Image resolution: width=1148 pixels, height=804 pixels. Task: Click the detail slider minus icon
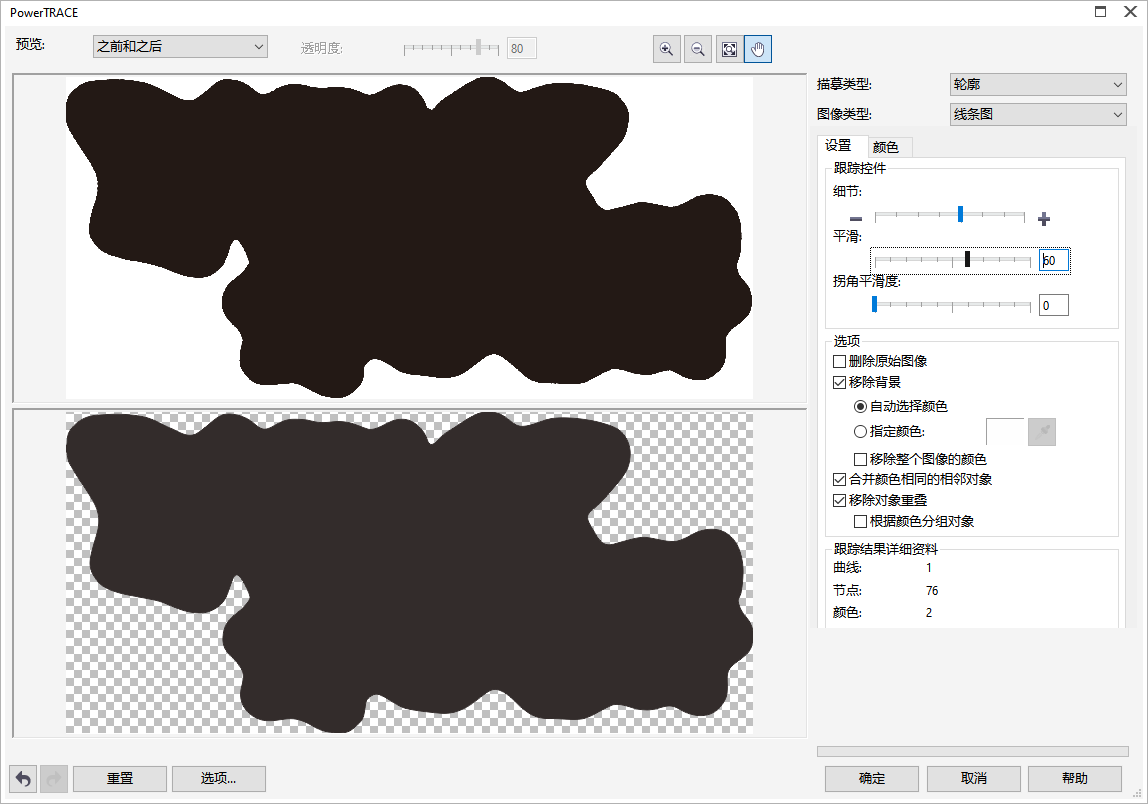tap(856, 219)
